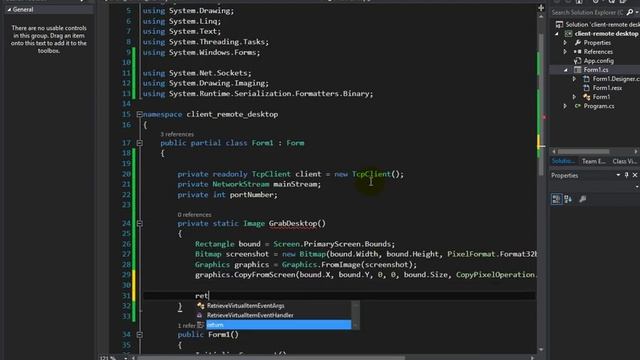Pick RetrieveVirtualItemEventArgs from autocomplete list
This screenshot has height=360, width=640.
[245, 306]
